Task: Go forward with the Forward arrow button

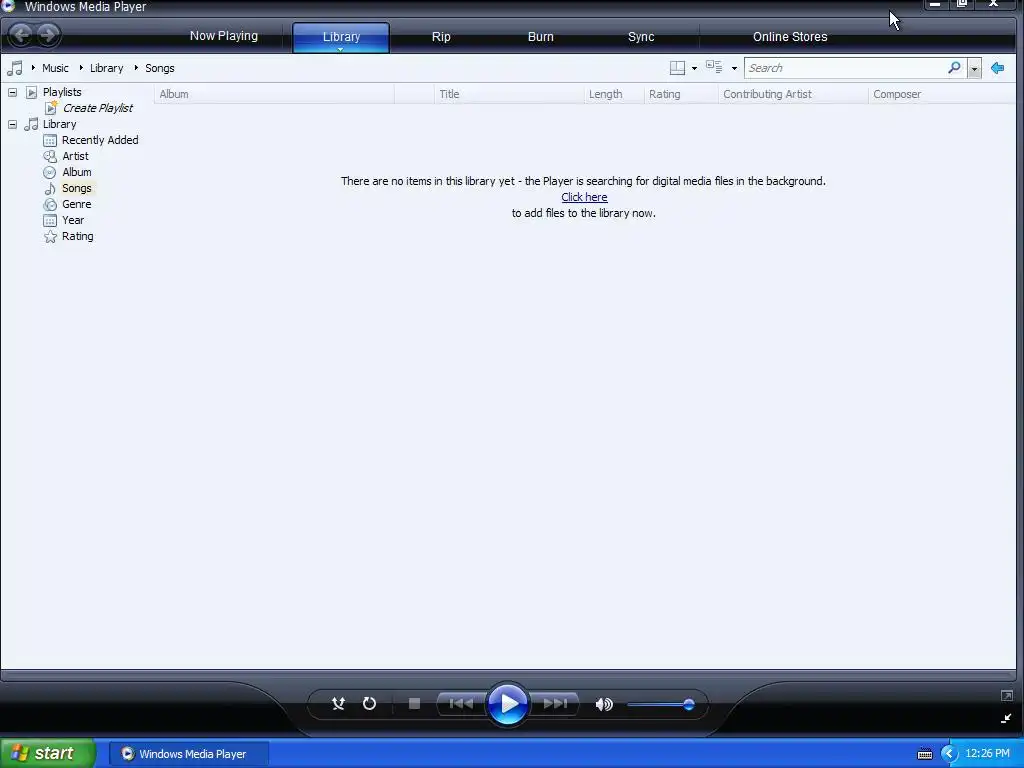Action: click(x=48, y=35)
